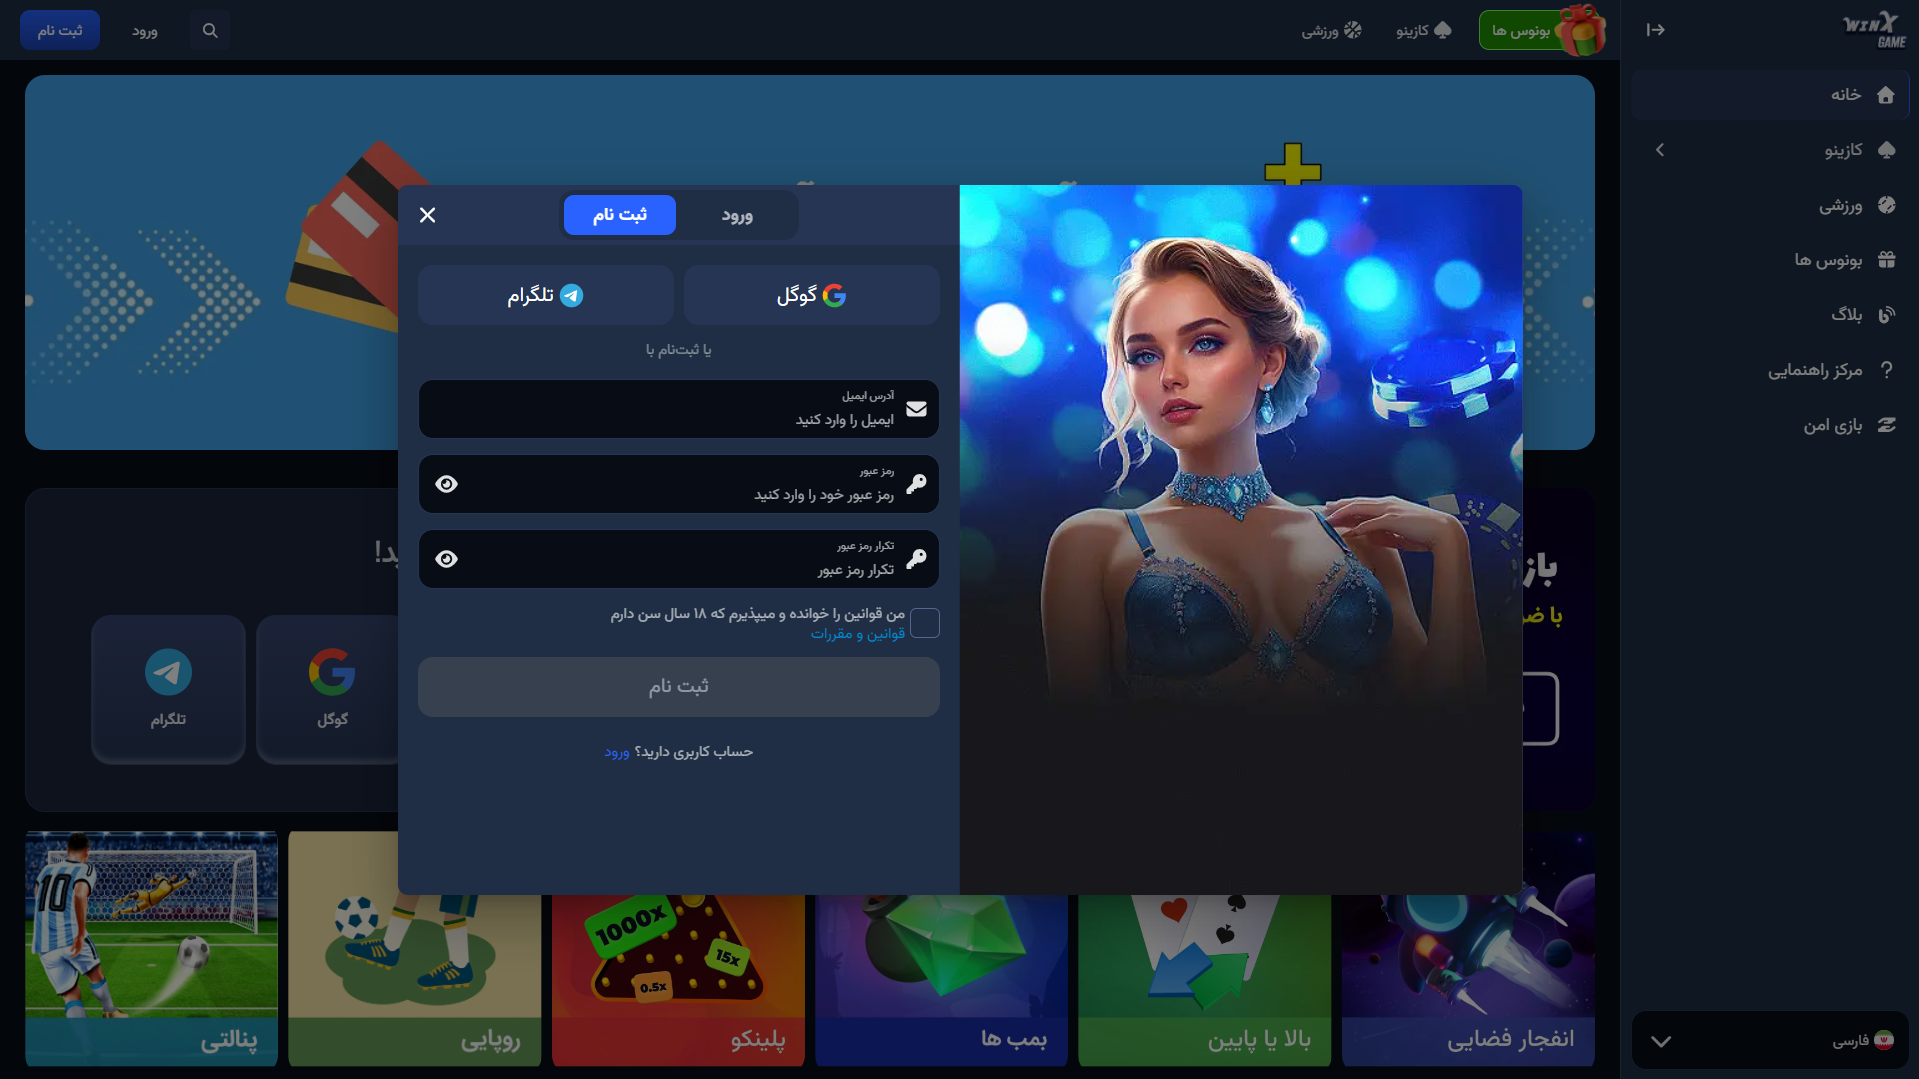Image resolution: width=1919 pixels, height=1079 pixels.
Task: Open ورزشی in the top navigation
Action: (x=1331, y=30)
